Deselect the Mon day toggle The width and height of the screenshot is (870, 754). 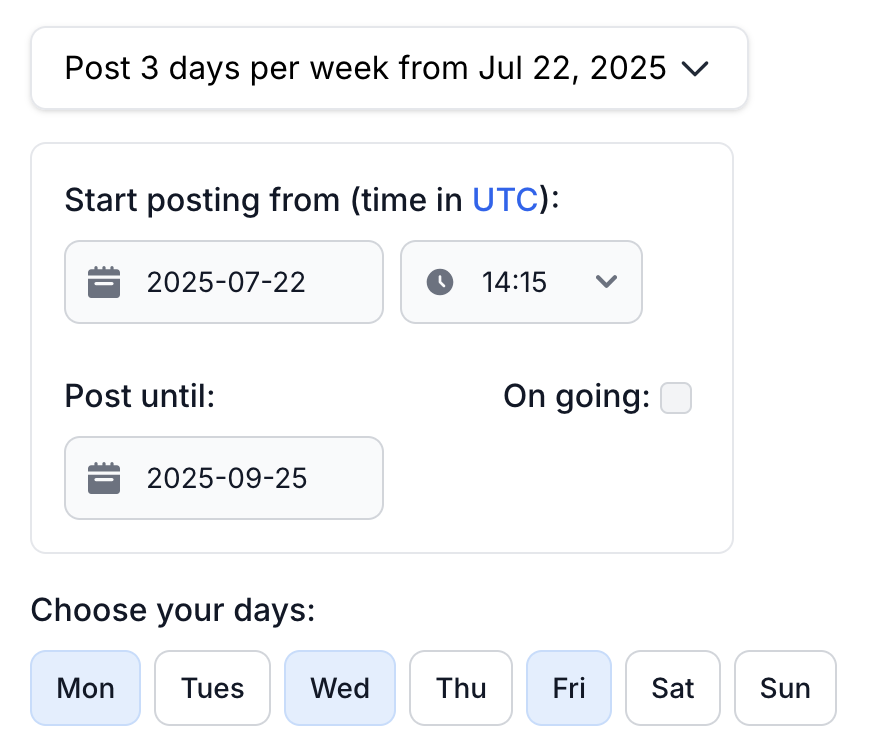[85, 688]
